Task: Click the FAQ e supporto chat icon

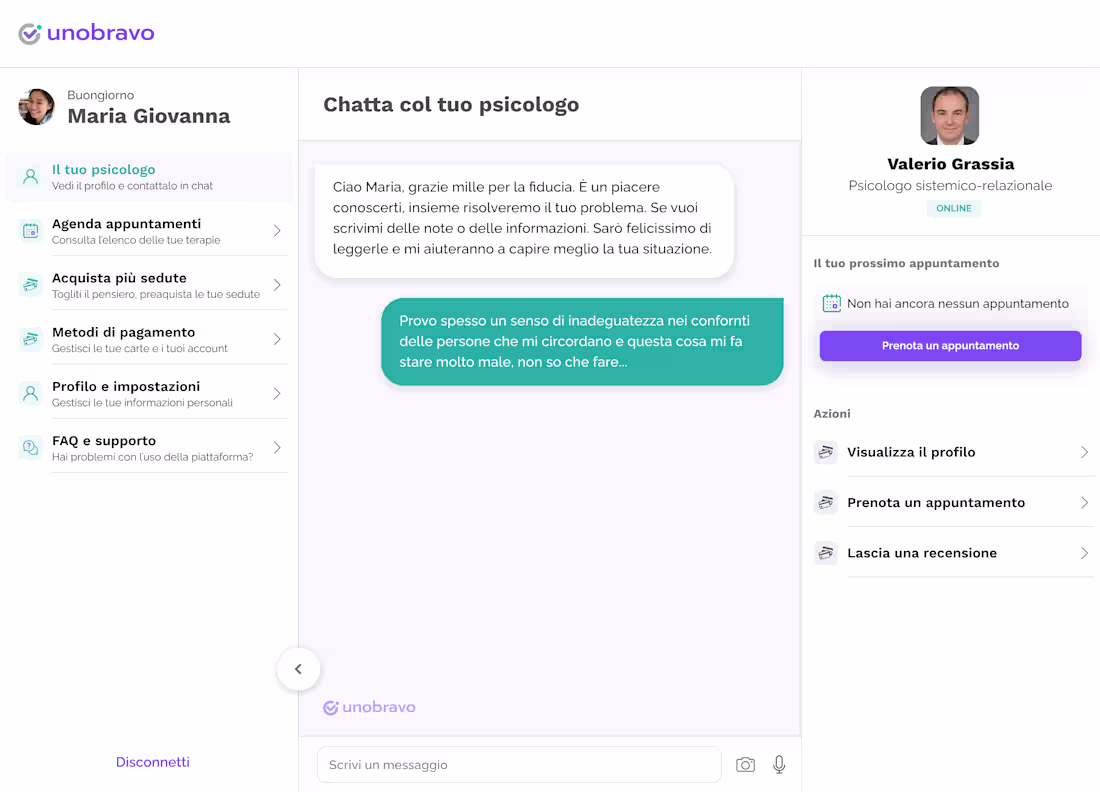Action: [x=30, y=447]
